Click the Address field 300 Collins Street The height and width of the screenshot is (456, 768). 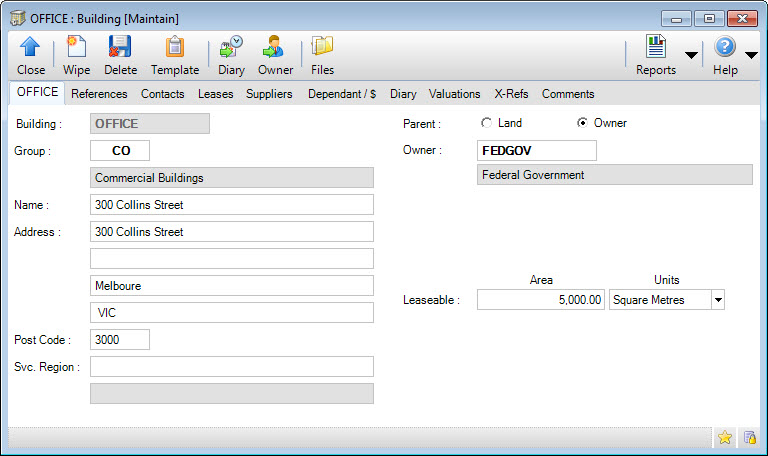pyautogui.click(x=232, y=232)
